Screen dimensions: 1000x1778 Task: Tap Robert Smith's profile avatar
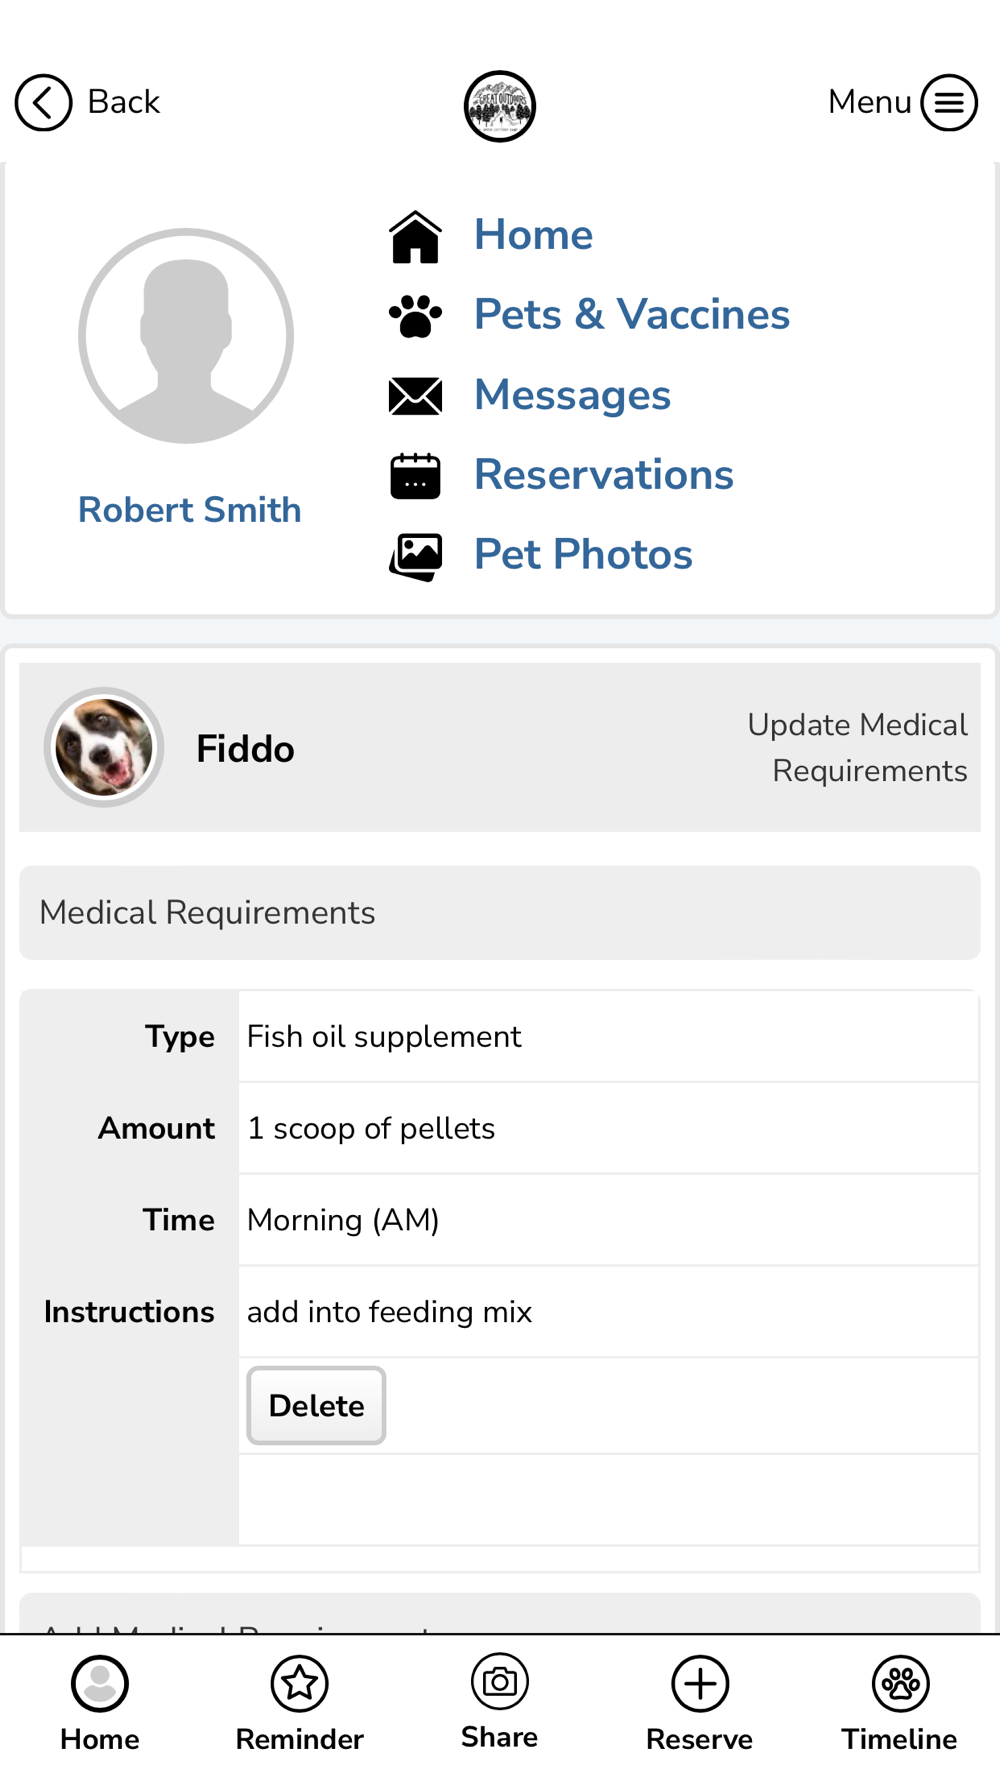point(186,336)
